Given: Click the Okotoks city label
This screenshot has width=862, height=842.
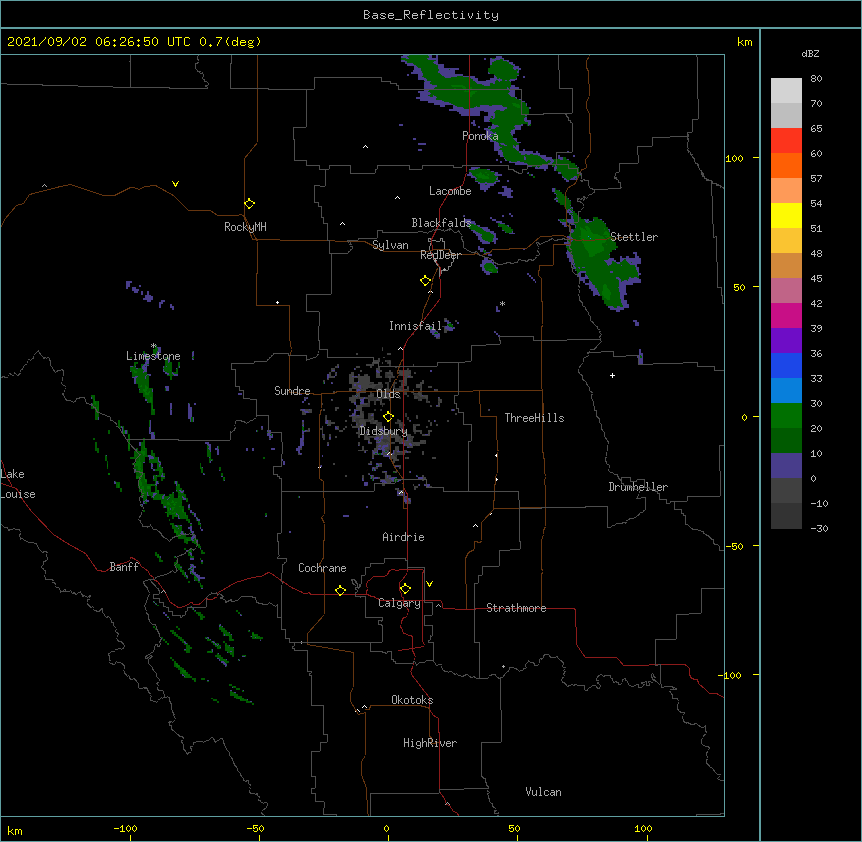Looking at the screenshot, I should click(x=412, y=700).
